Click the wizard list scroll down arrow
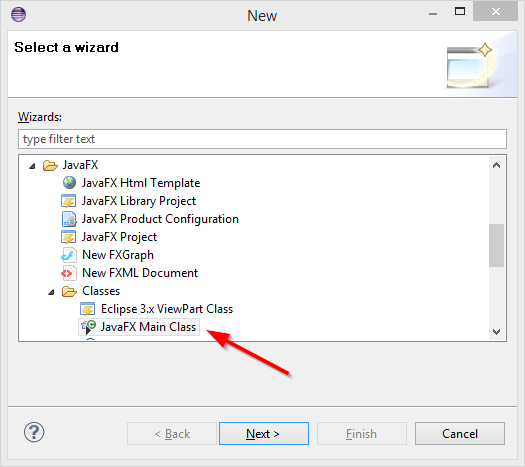Screen dimensions: 525x467 click(497, 332)
